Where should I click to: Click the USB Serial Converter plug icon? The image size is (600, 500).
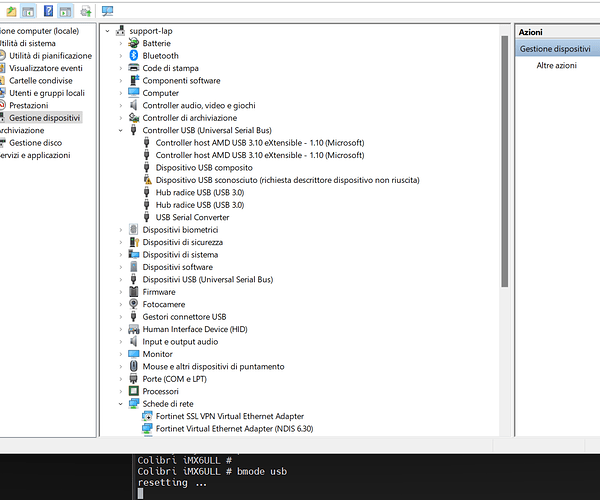(147, 217)
